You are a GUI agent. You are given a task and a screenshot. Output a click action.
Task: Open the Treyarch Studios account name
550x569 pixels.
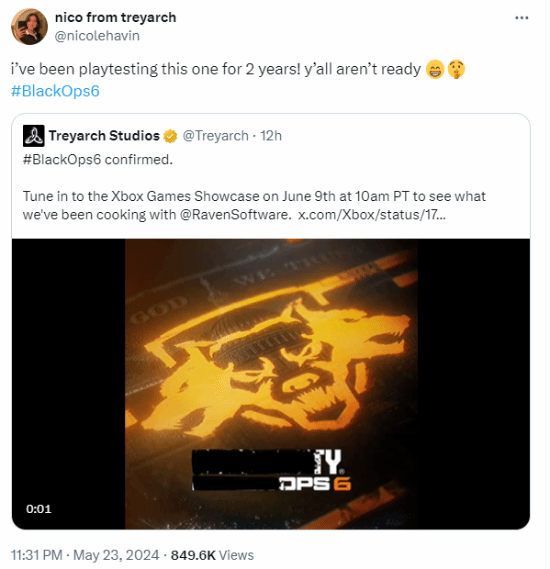(104, 136)
